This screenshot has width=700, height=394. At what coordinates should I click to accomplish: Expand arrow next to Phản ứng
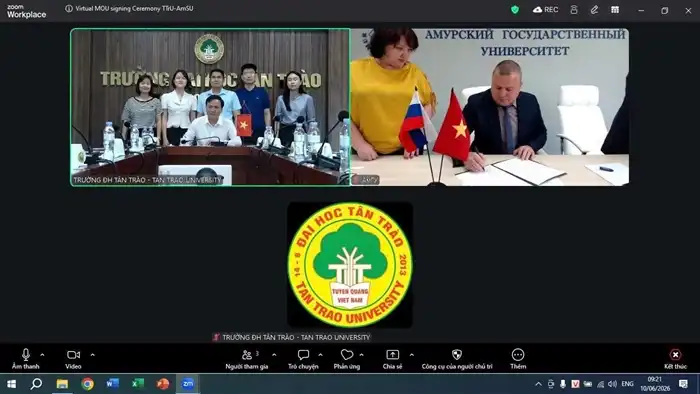(362, 355)
